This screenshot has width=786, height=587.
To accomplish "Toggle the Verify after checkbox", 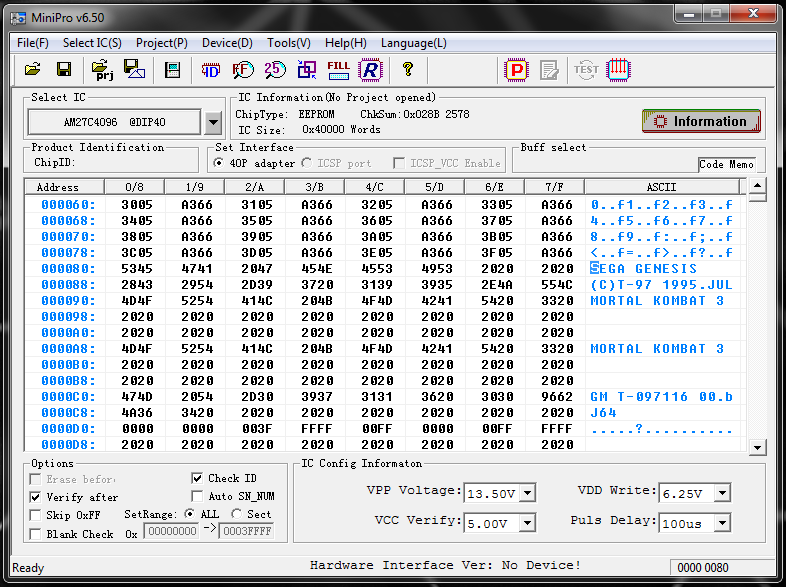I will coord(35,497).
